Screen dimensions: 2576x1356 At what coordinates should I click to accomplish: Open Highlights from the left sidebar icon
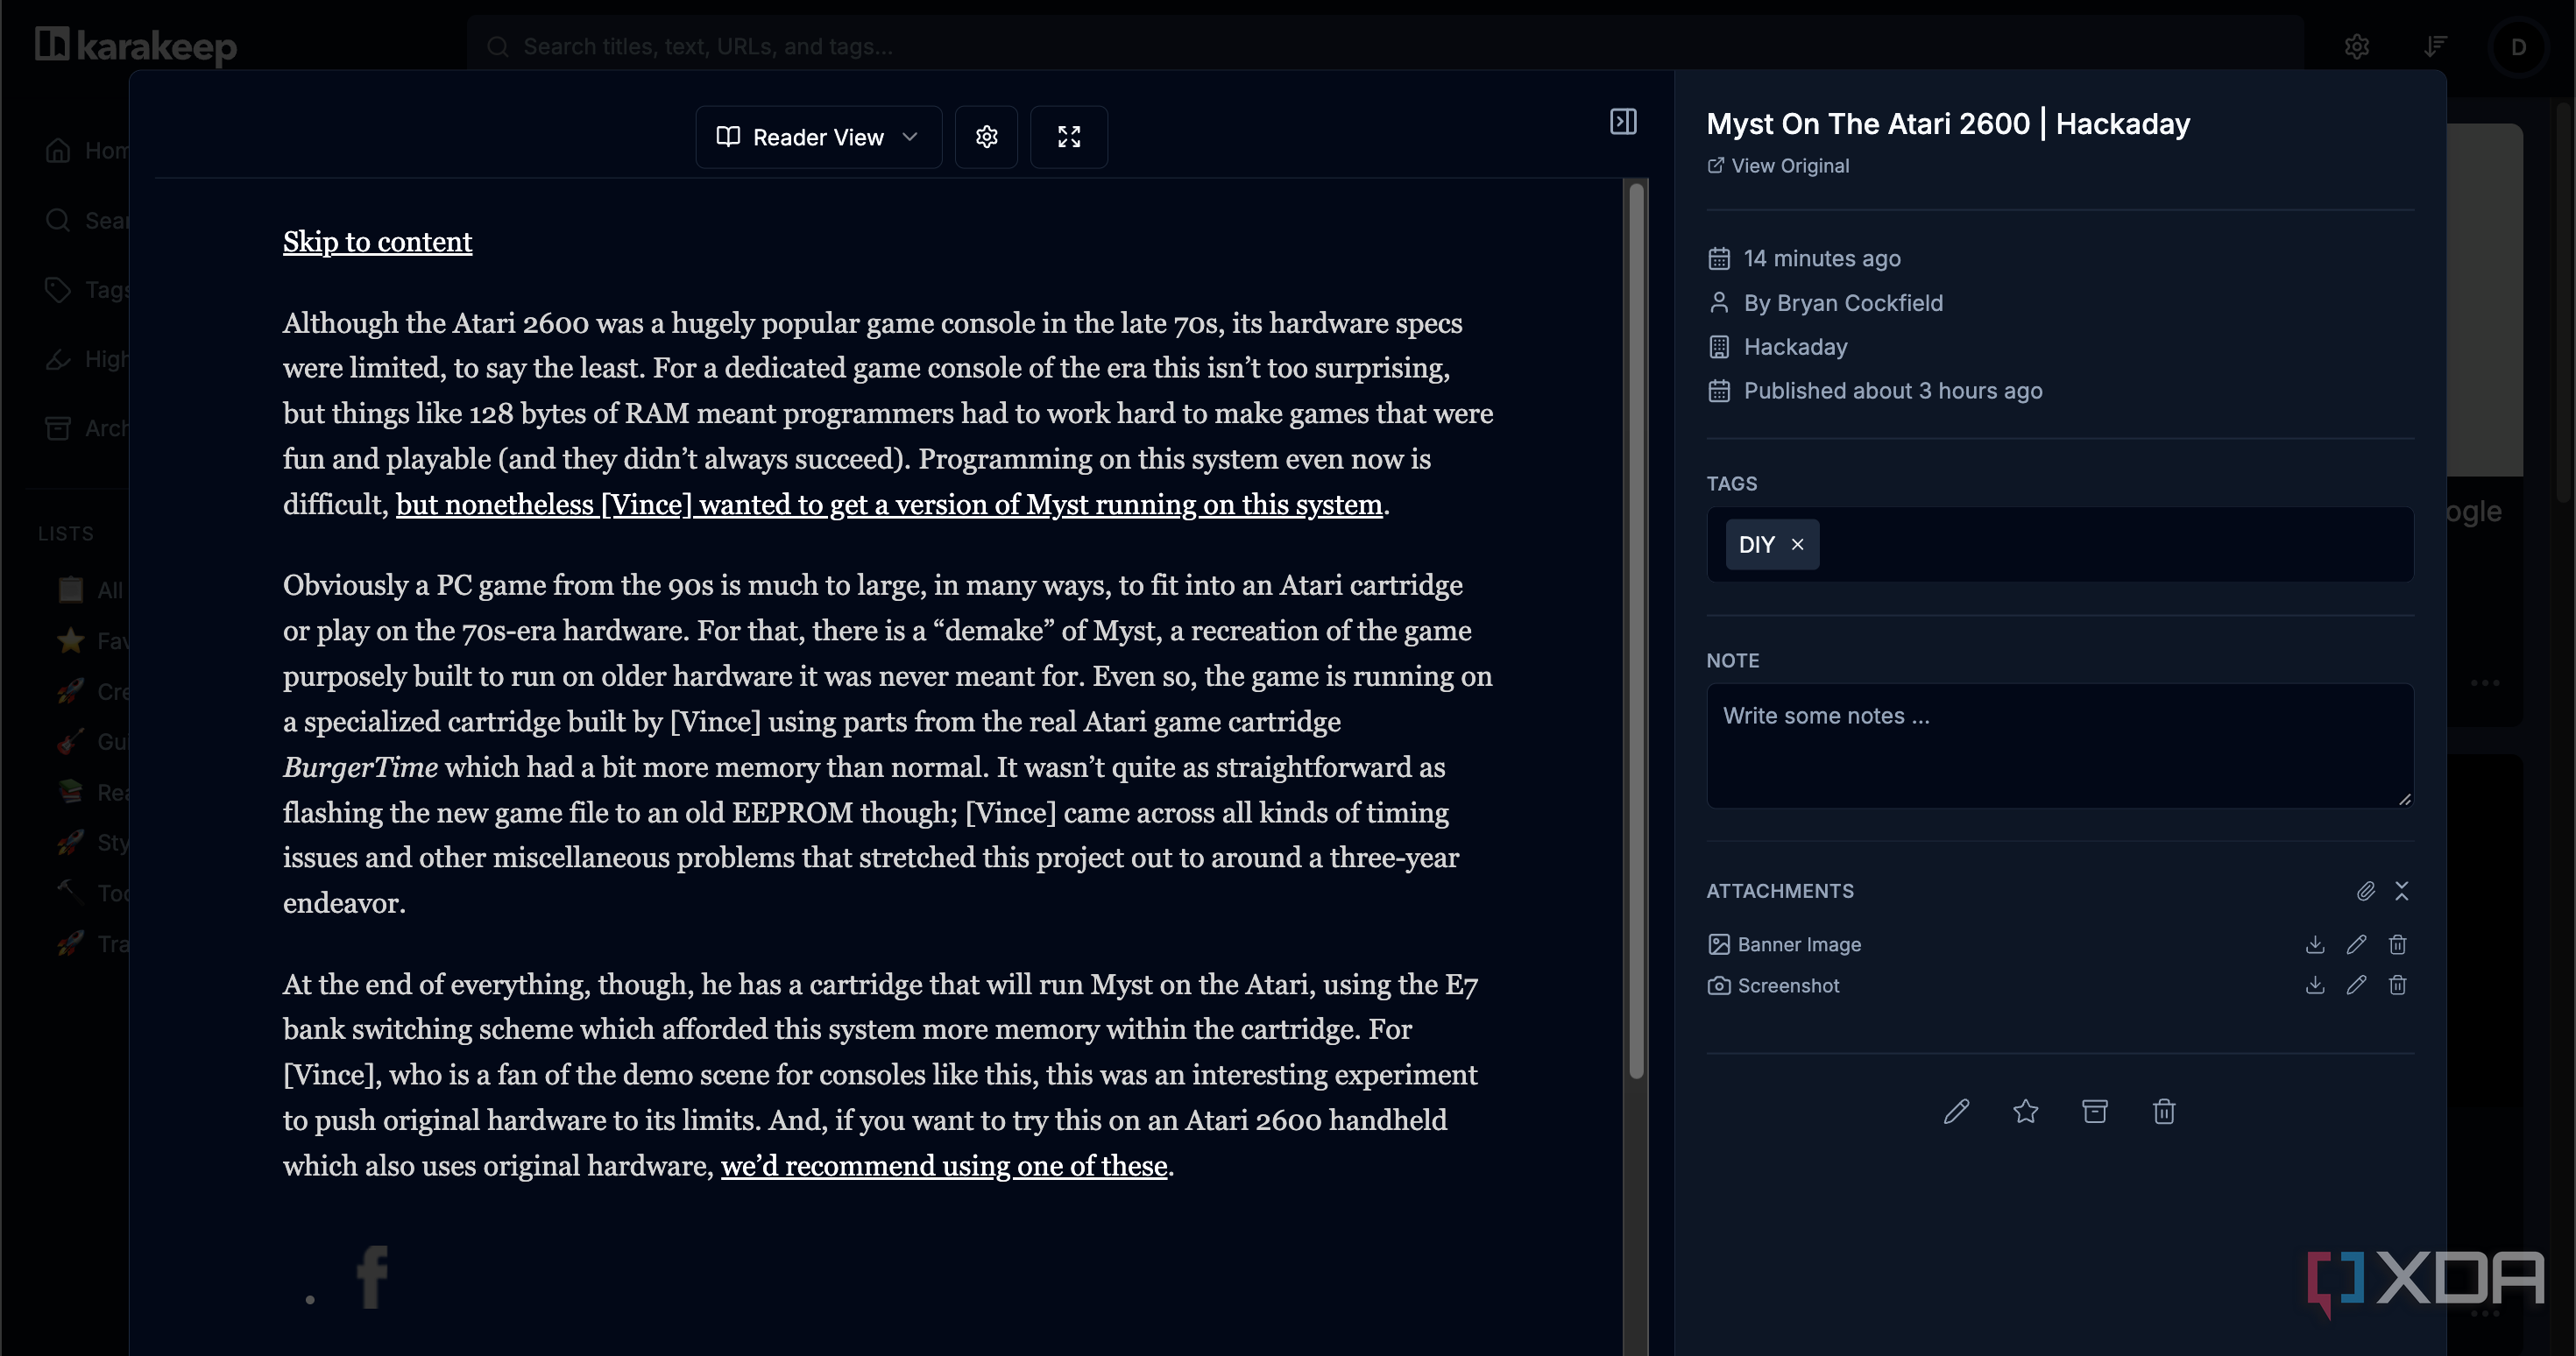(x=58, y=359)
